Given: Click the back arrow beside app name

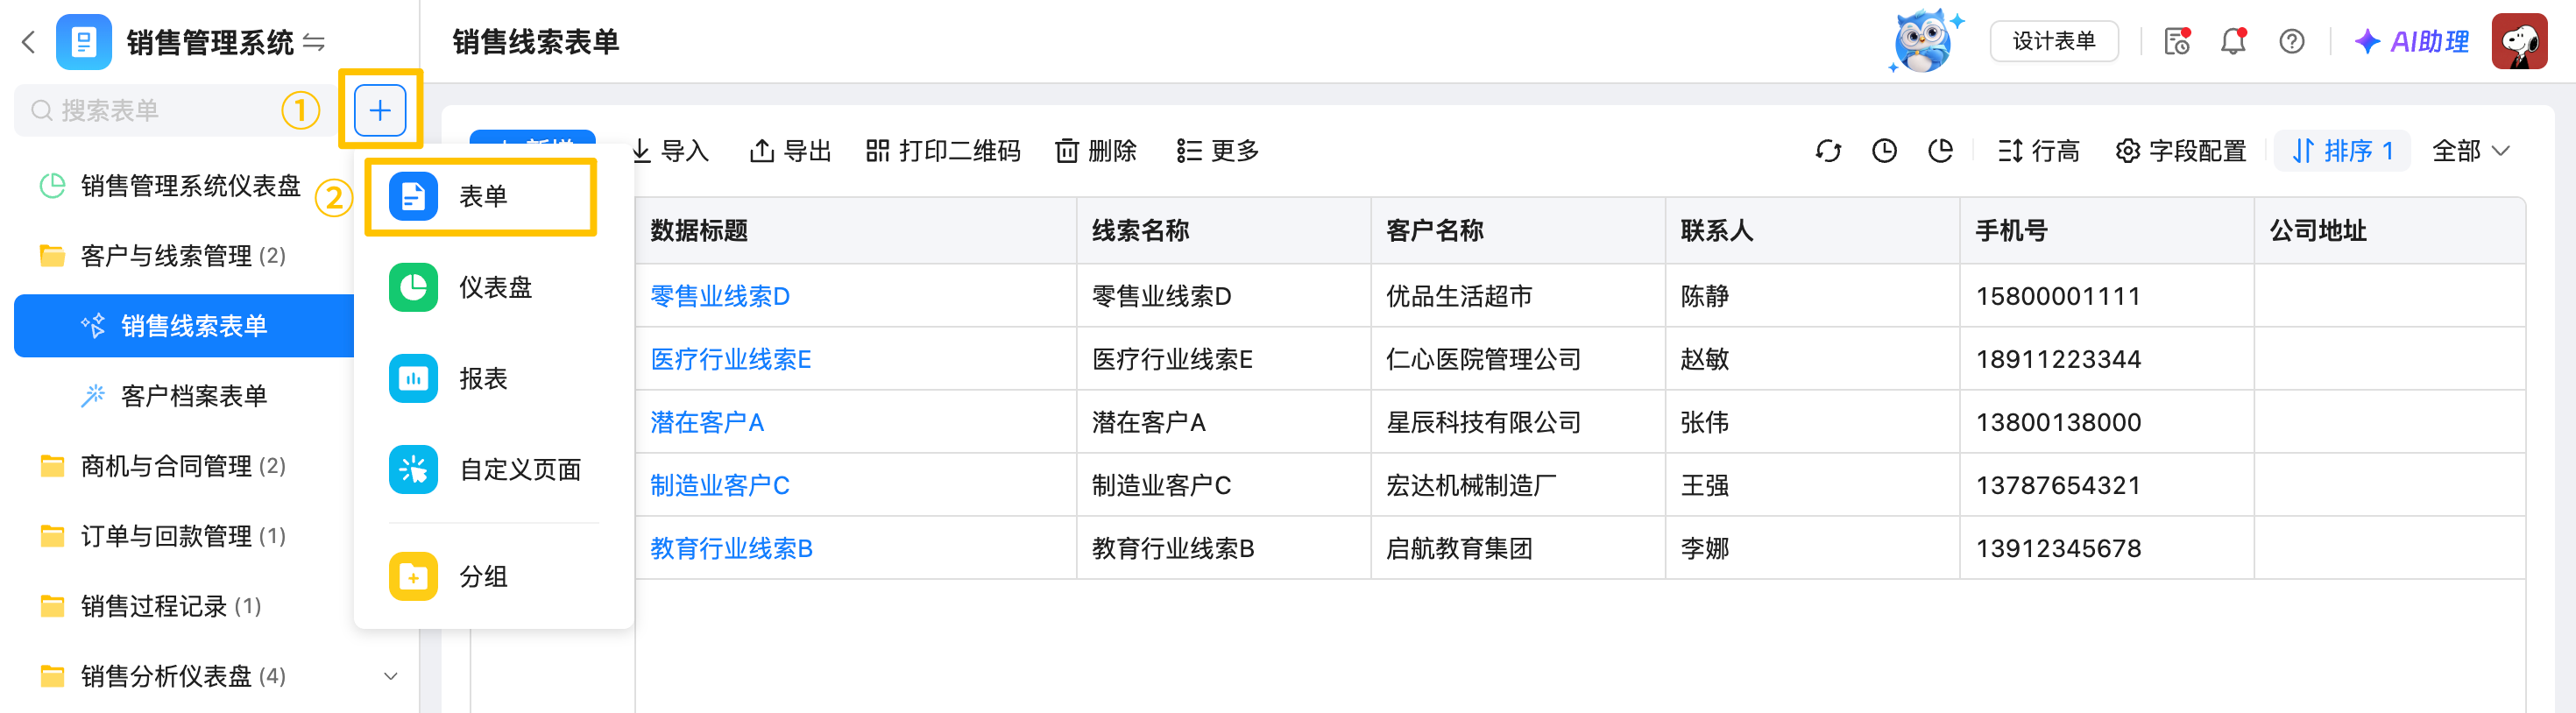Looking at the screenshot, I should (x=28, y=42).
